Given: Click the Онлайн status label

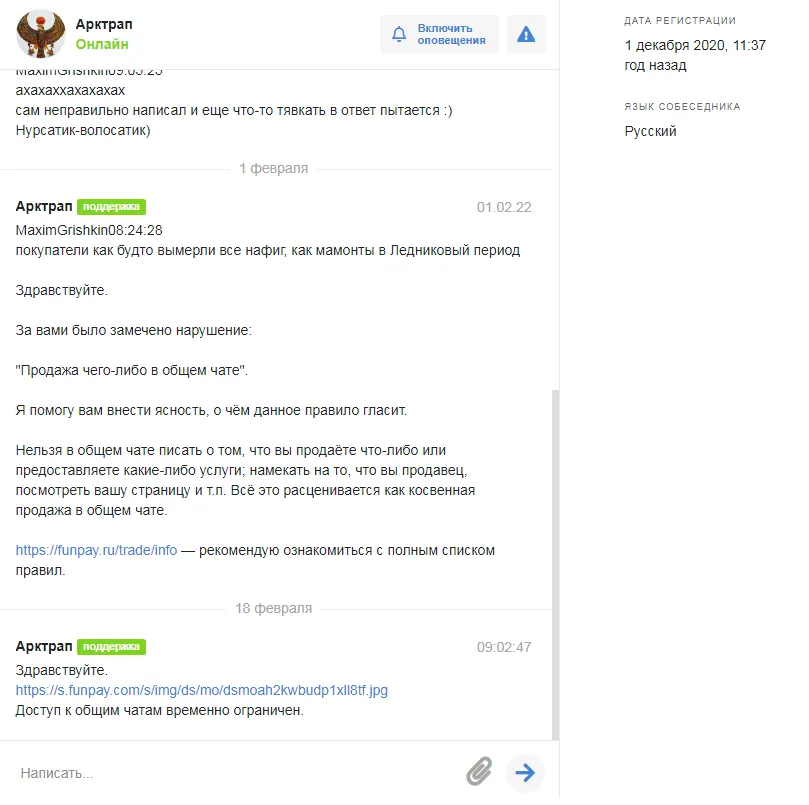Looking at the screenshot, I should (x=102, y=44).
